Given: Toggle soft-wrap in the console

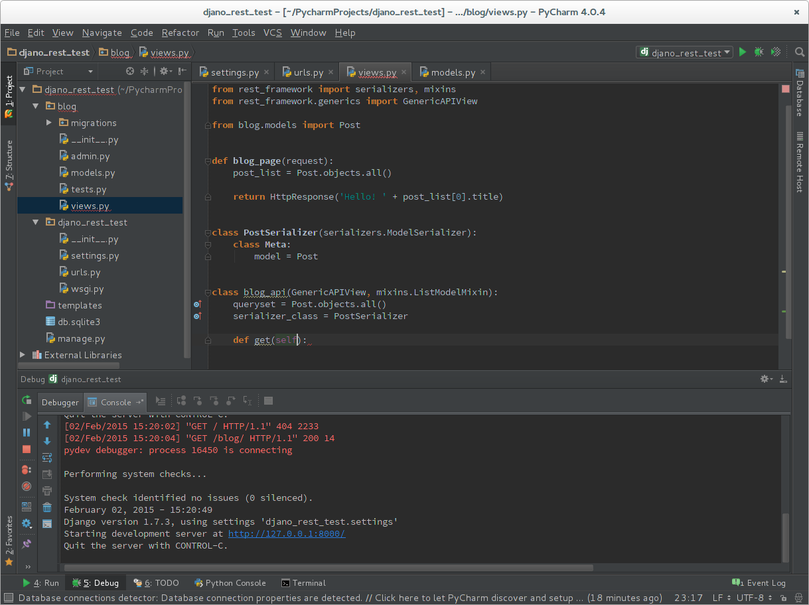Looking at the screenshot, I should pyautogui.click(x=47, y=457).
